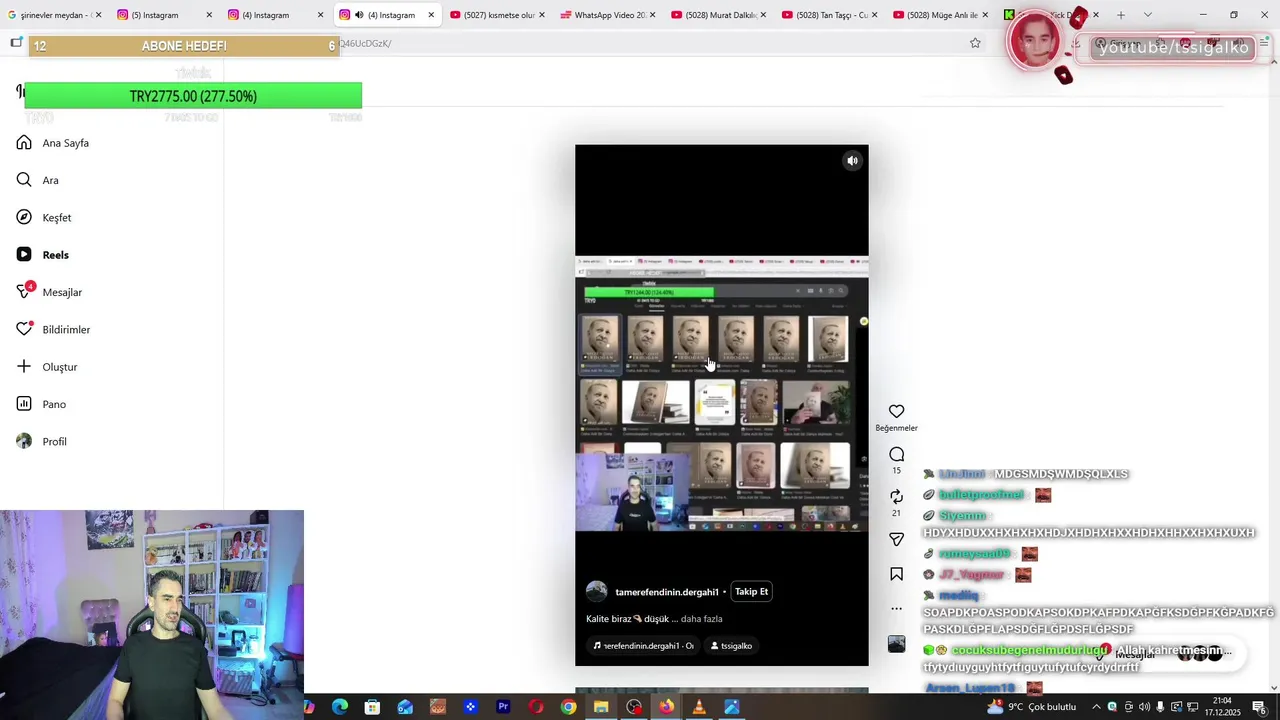Image resolution: width=1280 pixels, height=720 pixels.
Task: Open Ara search in the sidebar
Action: pyautogui.click(x=38, y=180)
